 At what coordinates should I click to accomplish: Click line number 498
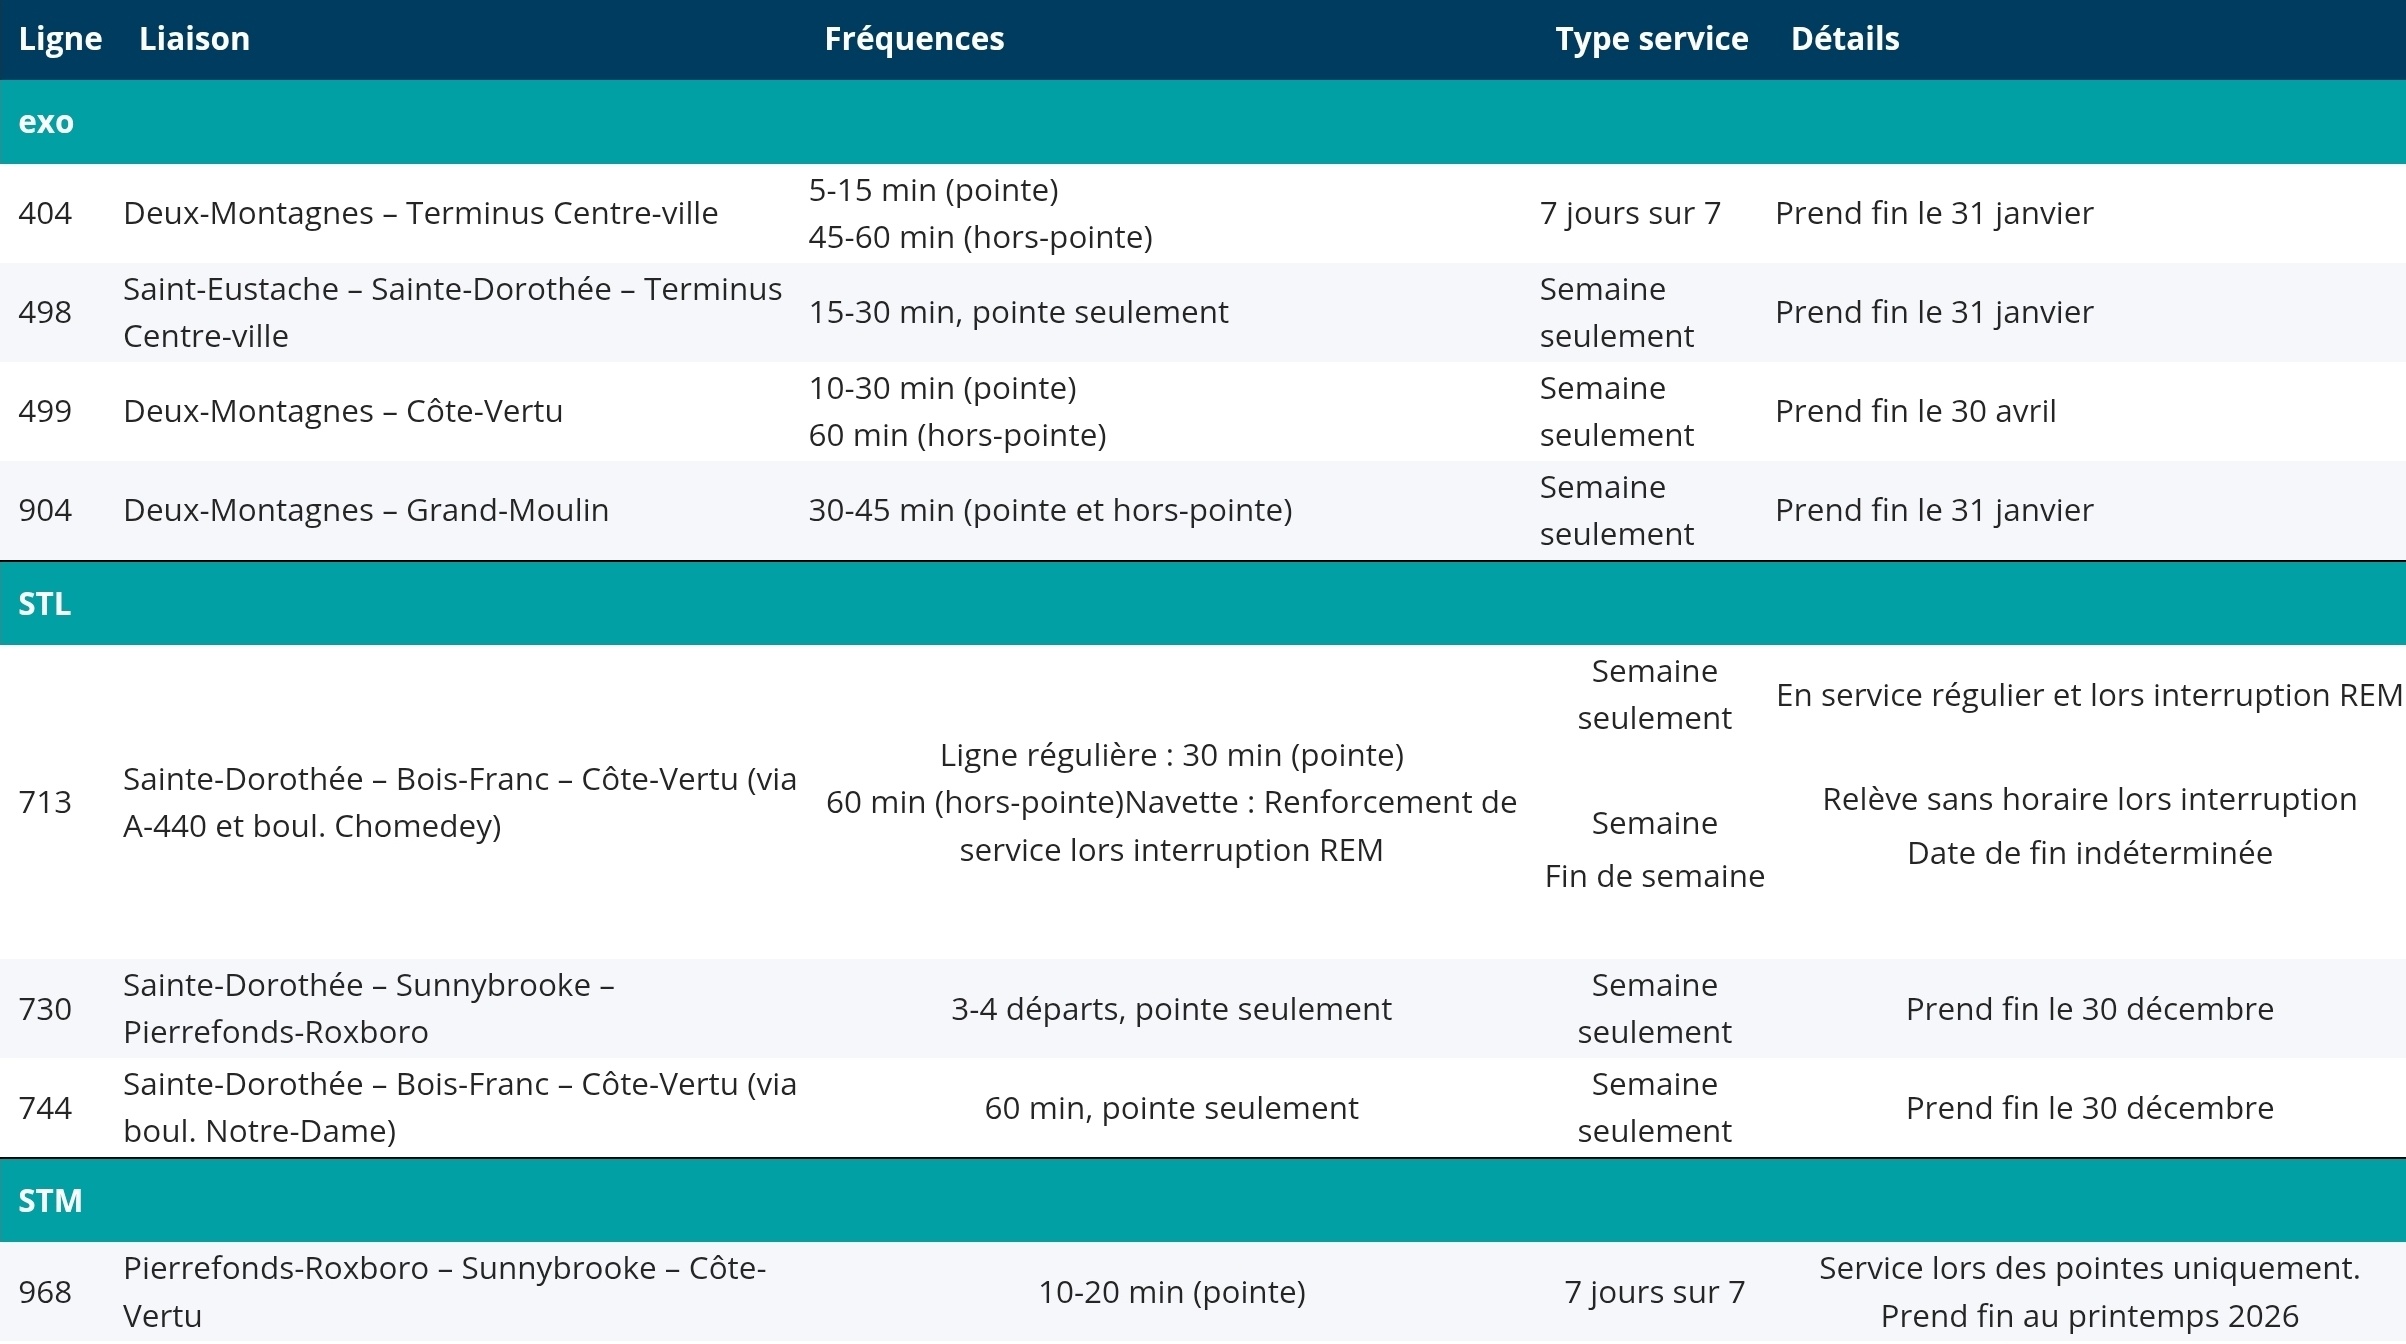tap(45, 312)
